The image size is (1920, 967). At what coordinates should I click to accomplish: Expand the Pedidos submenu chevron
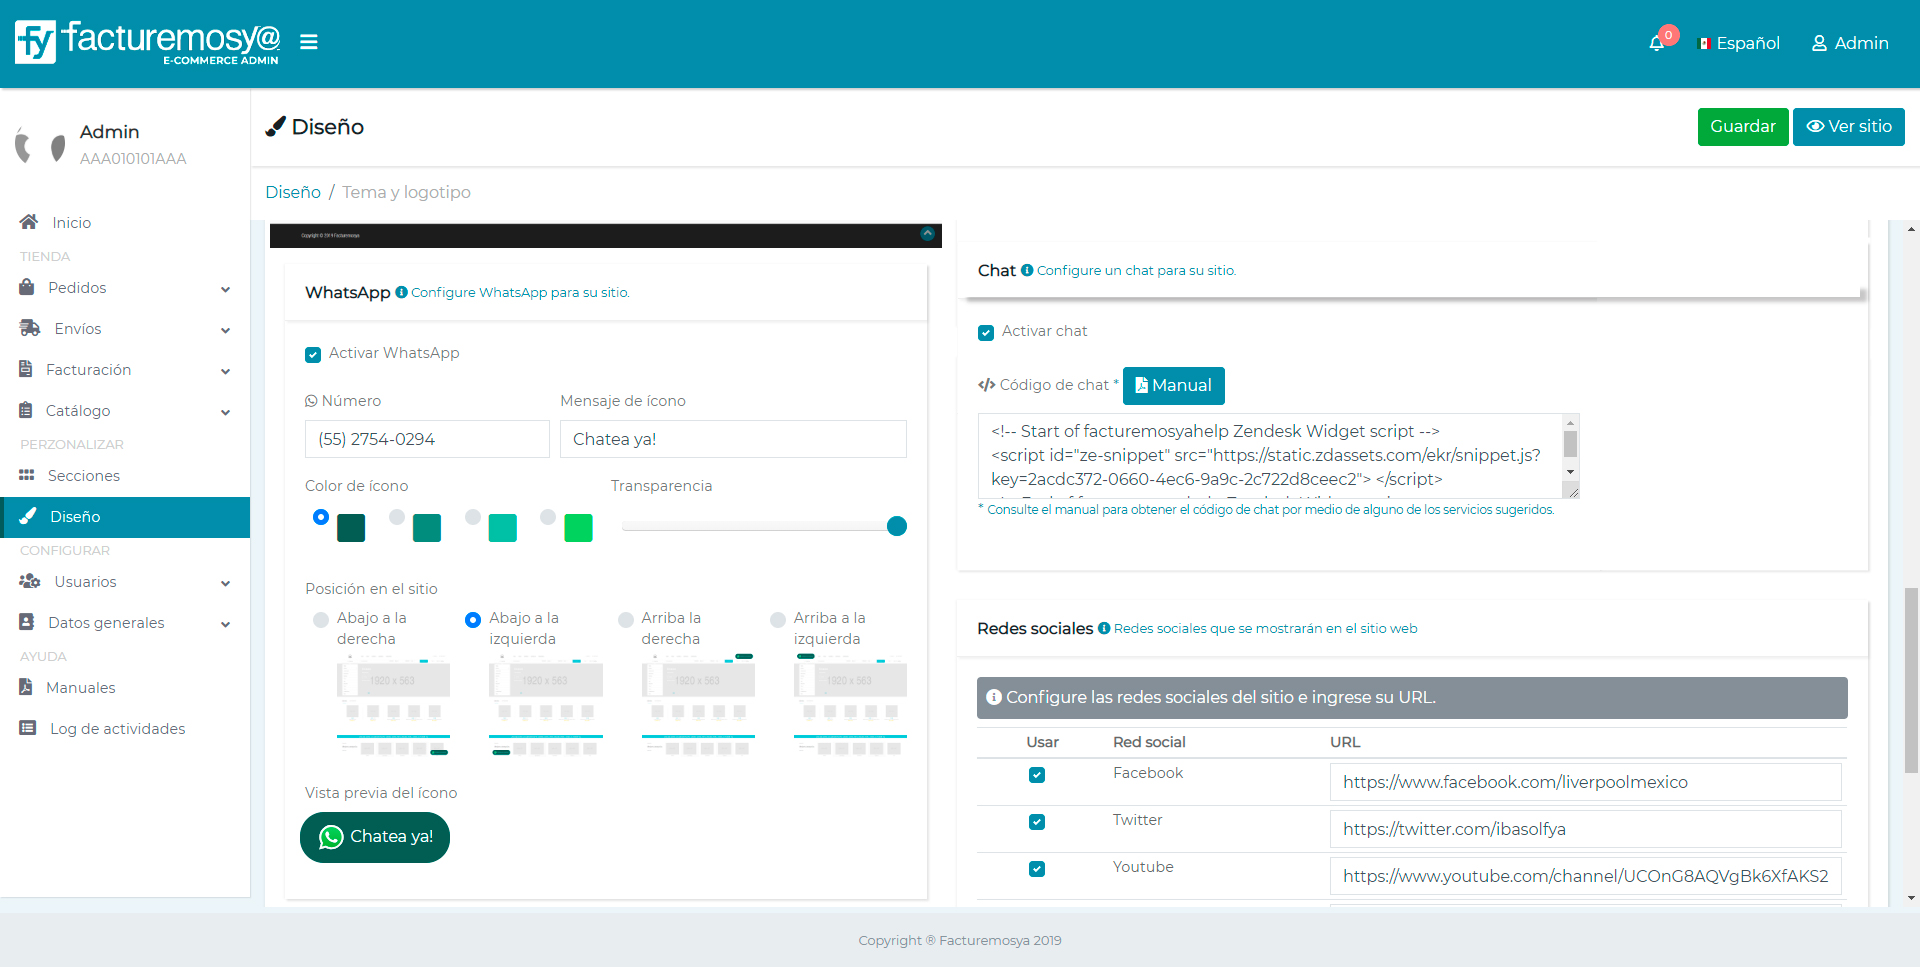[x=225, y=289]
